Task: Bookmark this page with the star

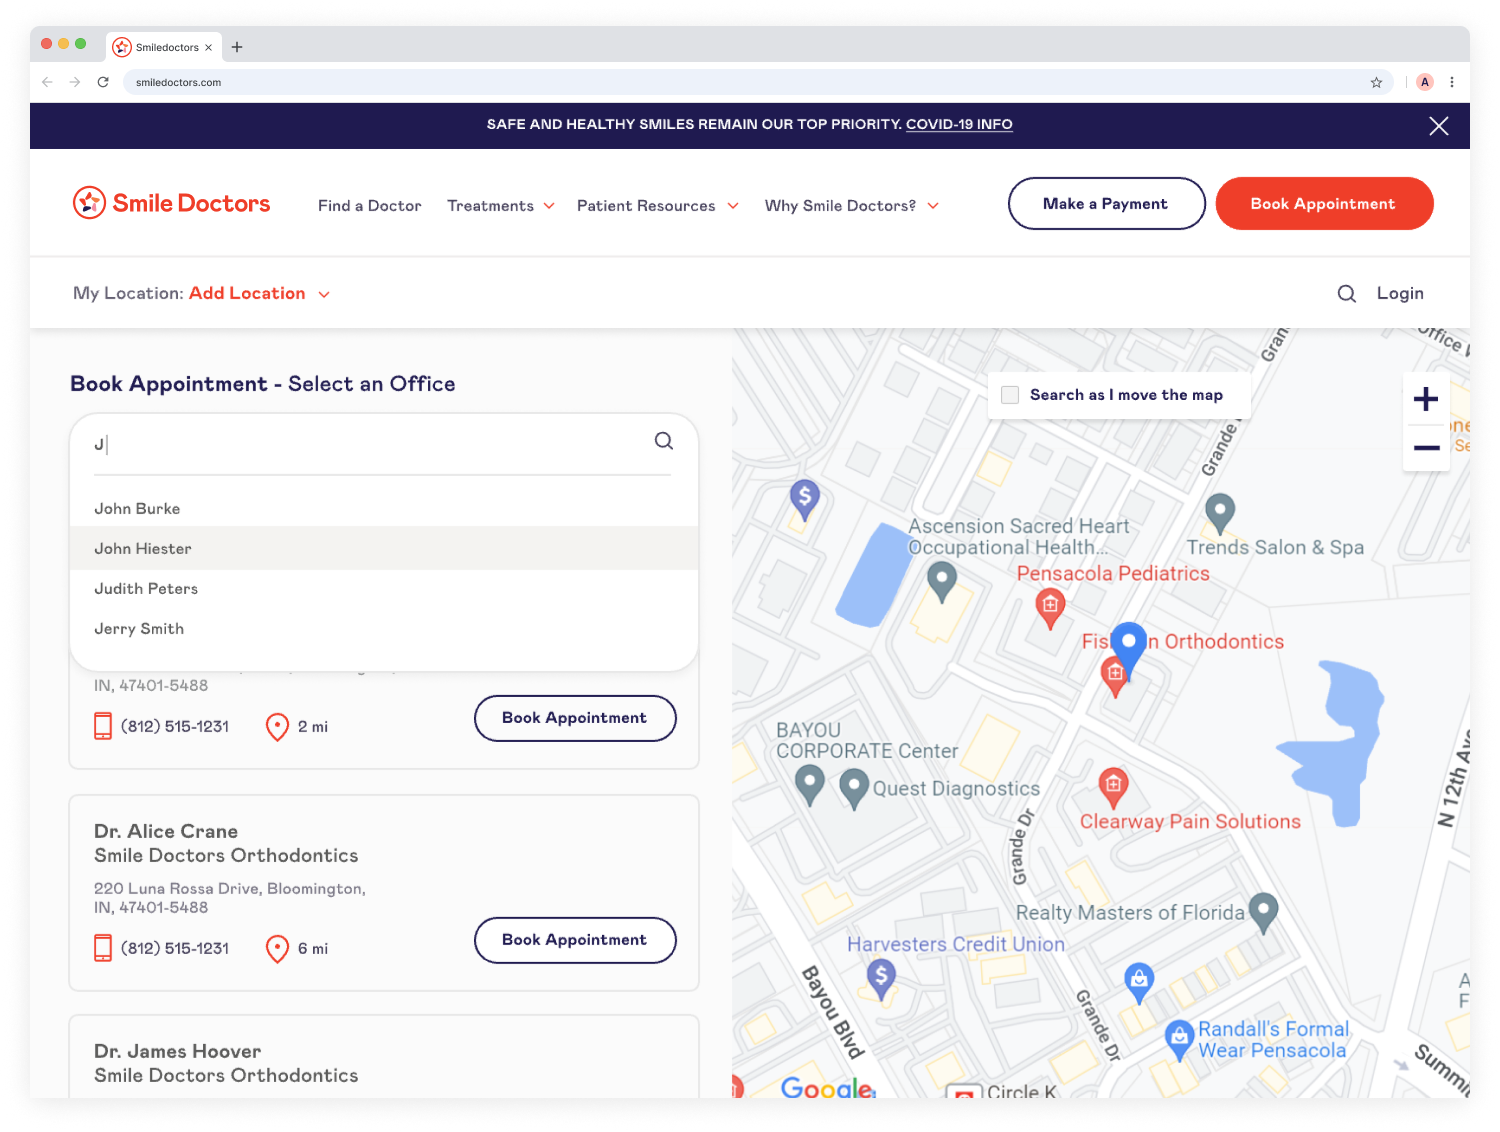Action: pyautogui.click(x=1376, y=82)
